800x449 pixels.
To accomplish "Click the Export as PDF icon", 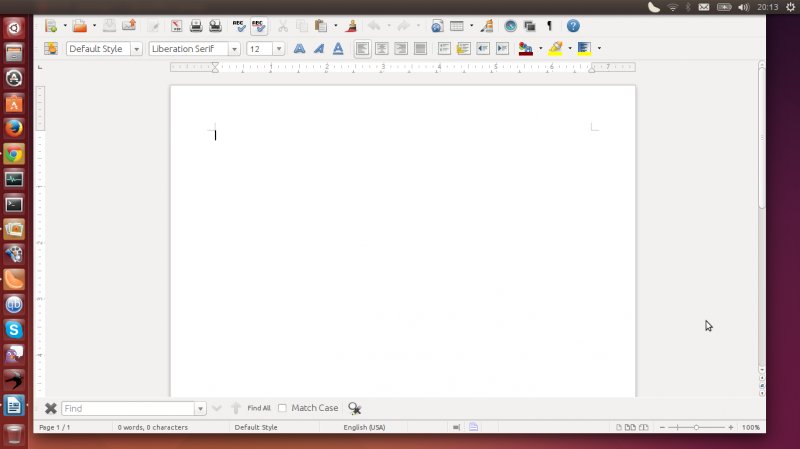I will point(176,26).
